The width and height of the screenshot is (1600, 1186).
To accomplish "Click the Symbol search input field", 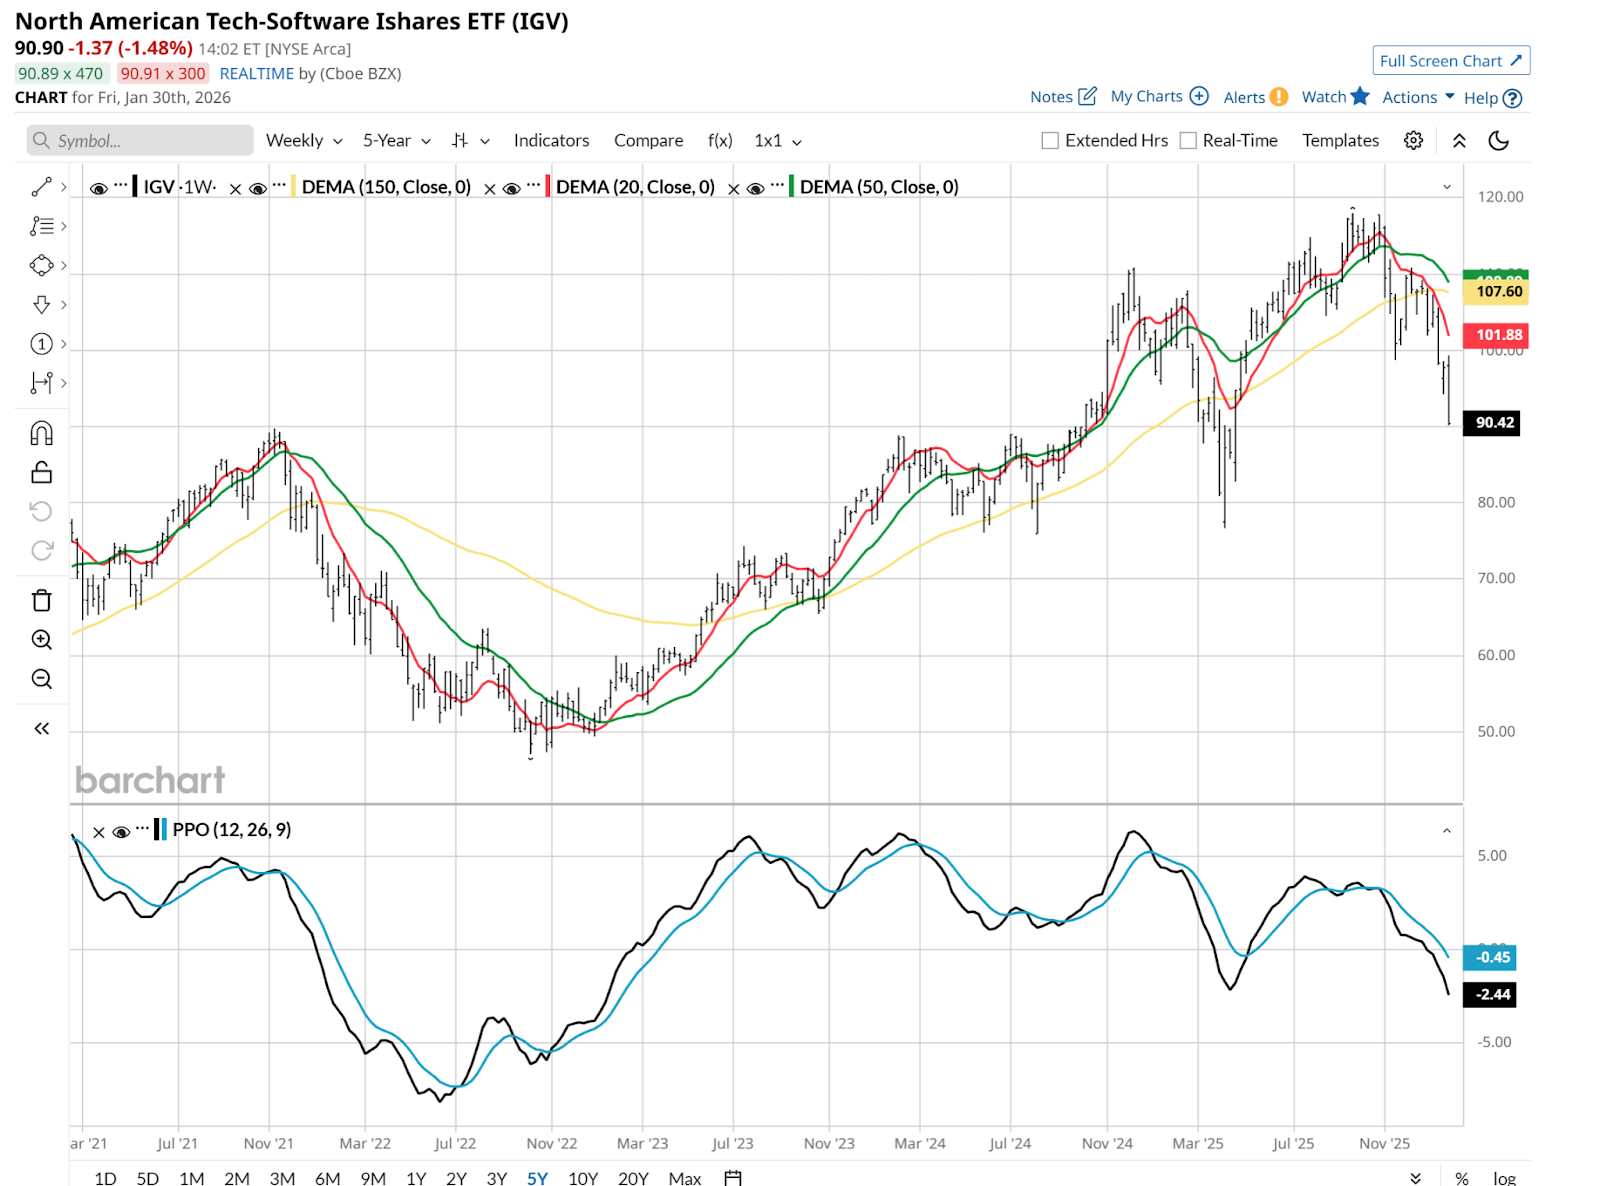I will 140,141.
